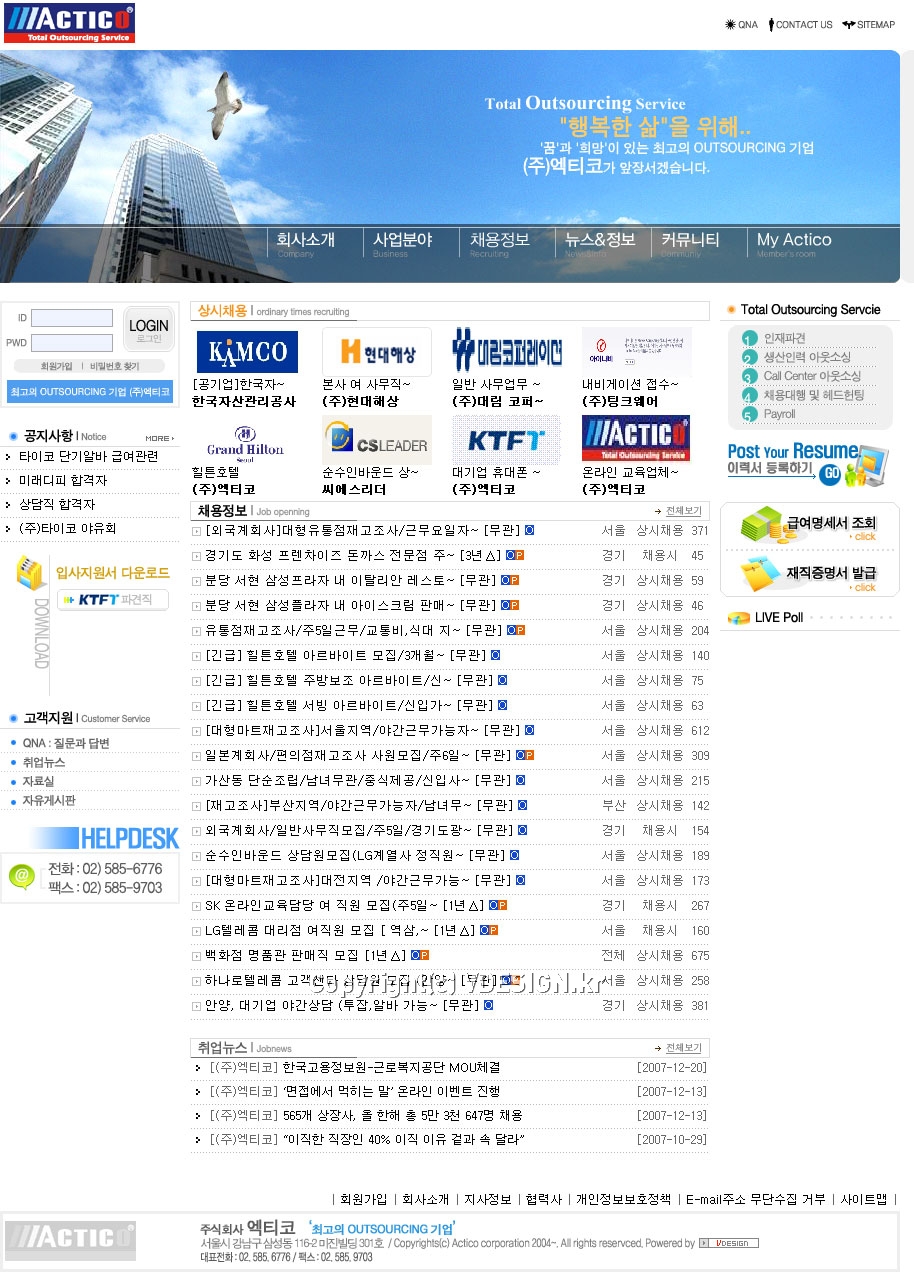Click the 급여명세서 조회 money icon

pos(768,525)
